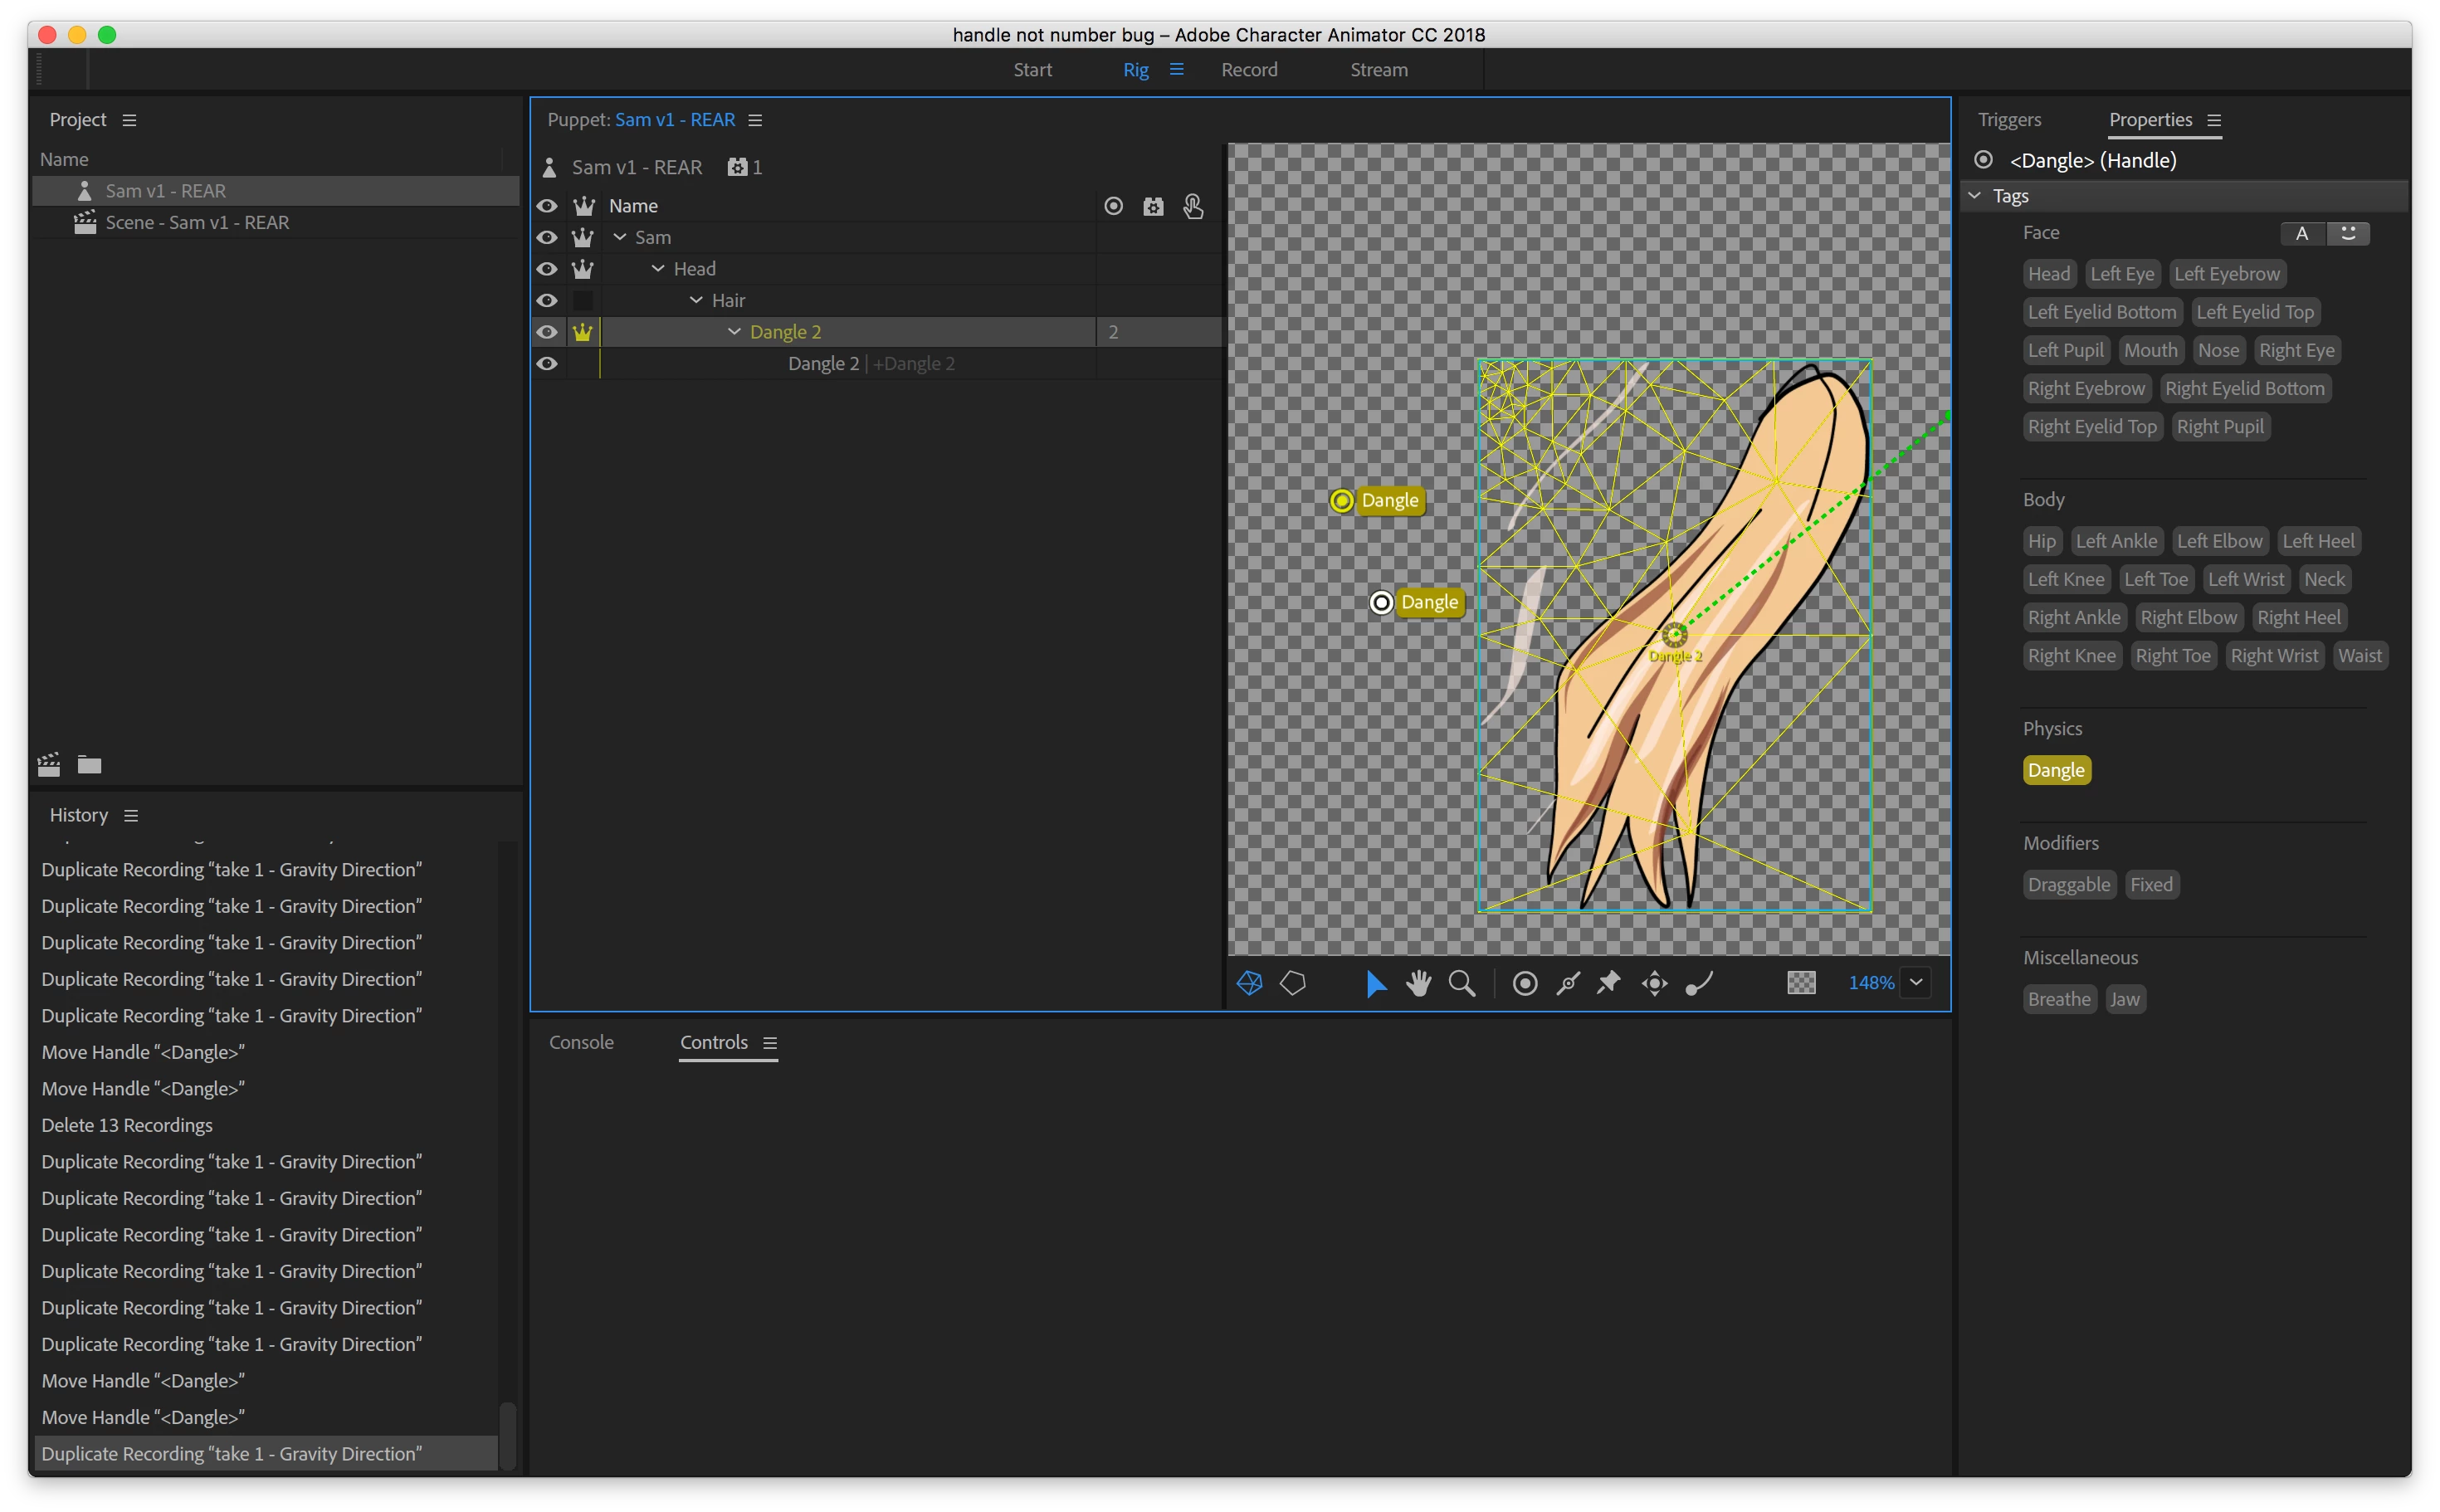This screenshot has width=2440, height=1512.
Task: Select the Pin tool
Action: (x=1608, y=983)
